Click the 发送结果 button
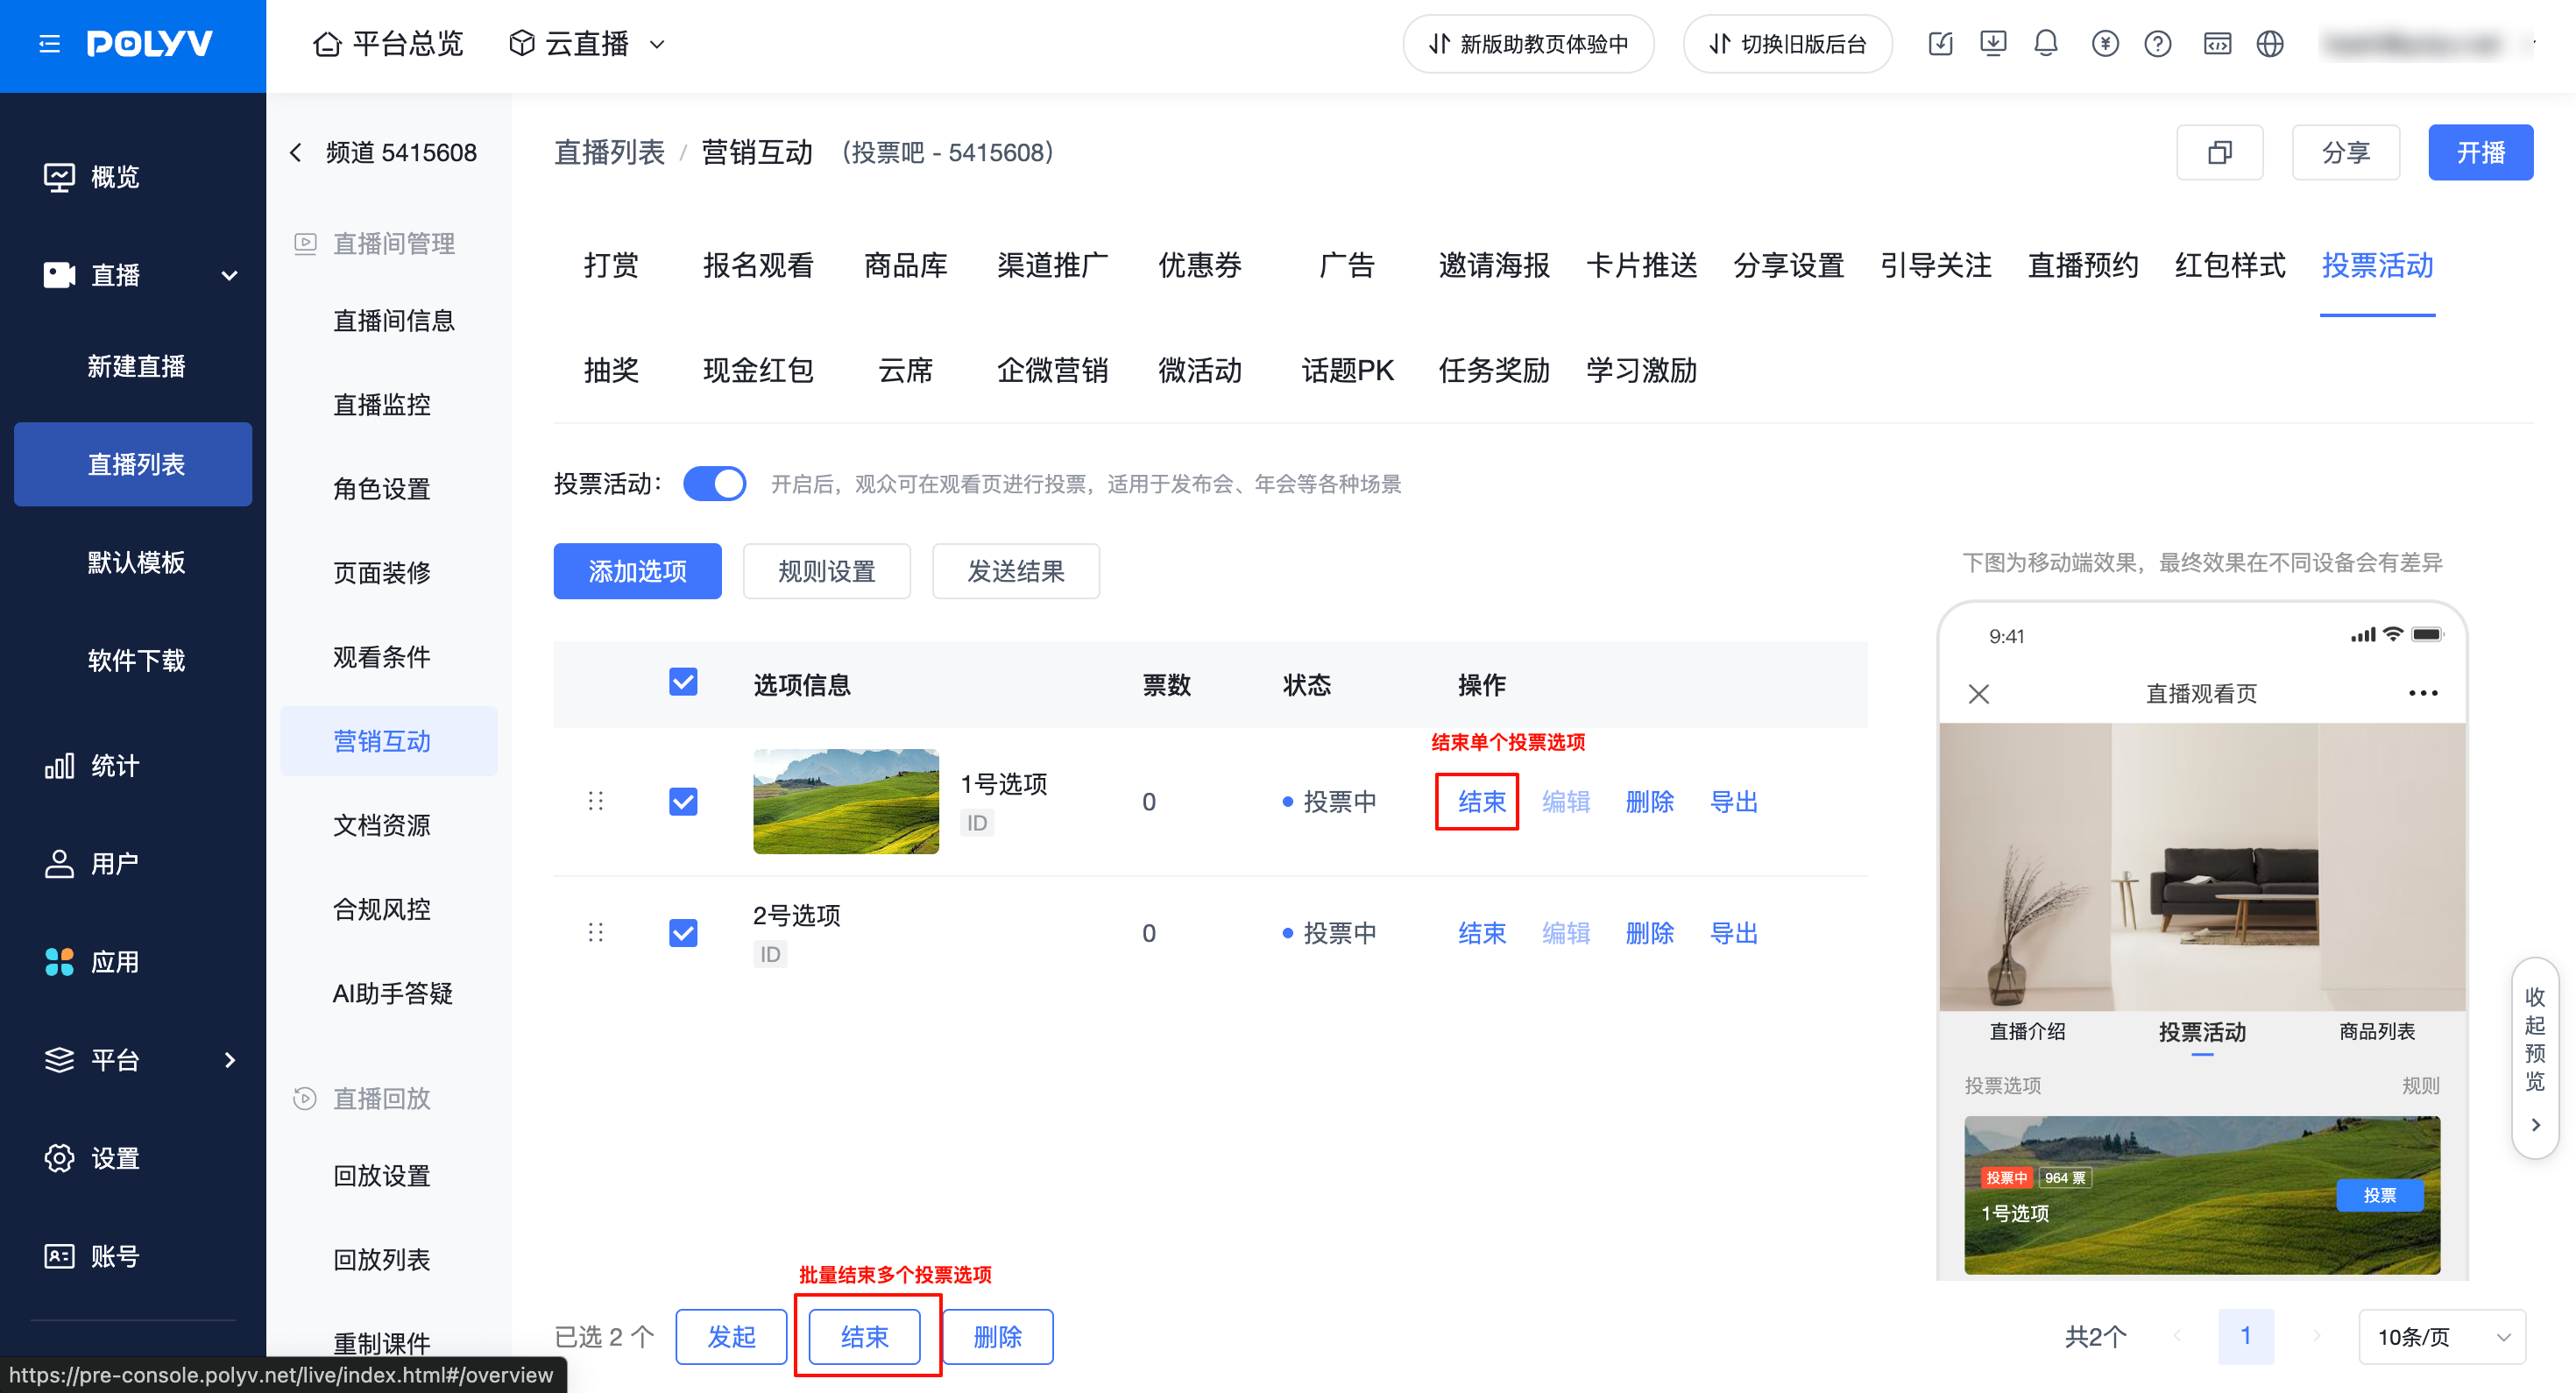The height and width of the screenshot is (1393, 2576). pos(1015,571)
